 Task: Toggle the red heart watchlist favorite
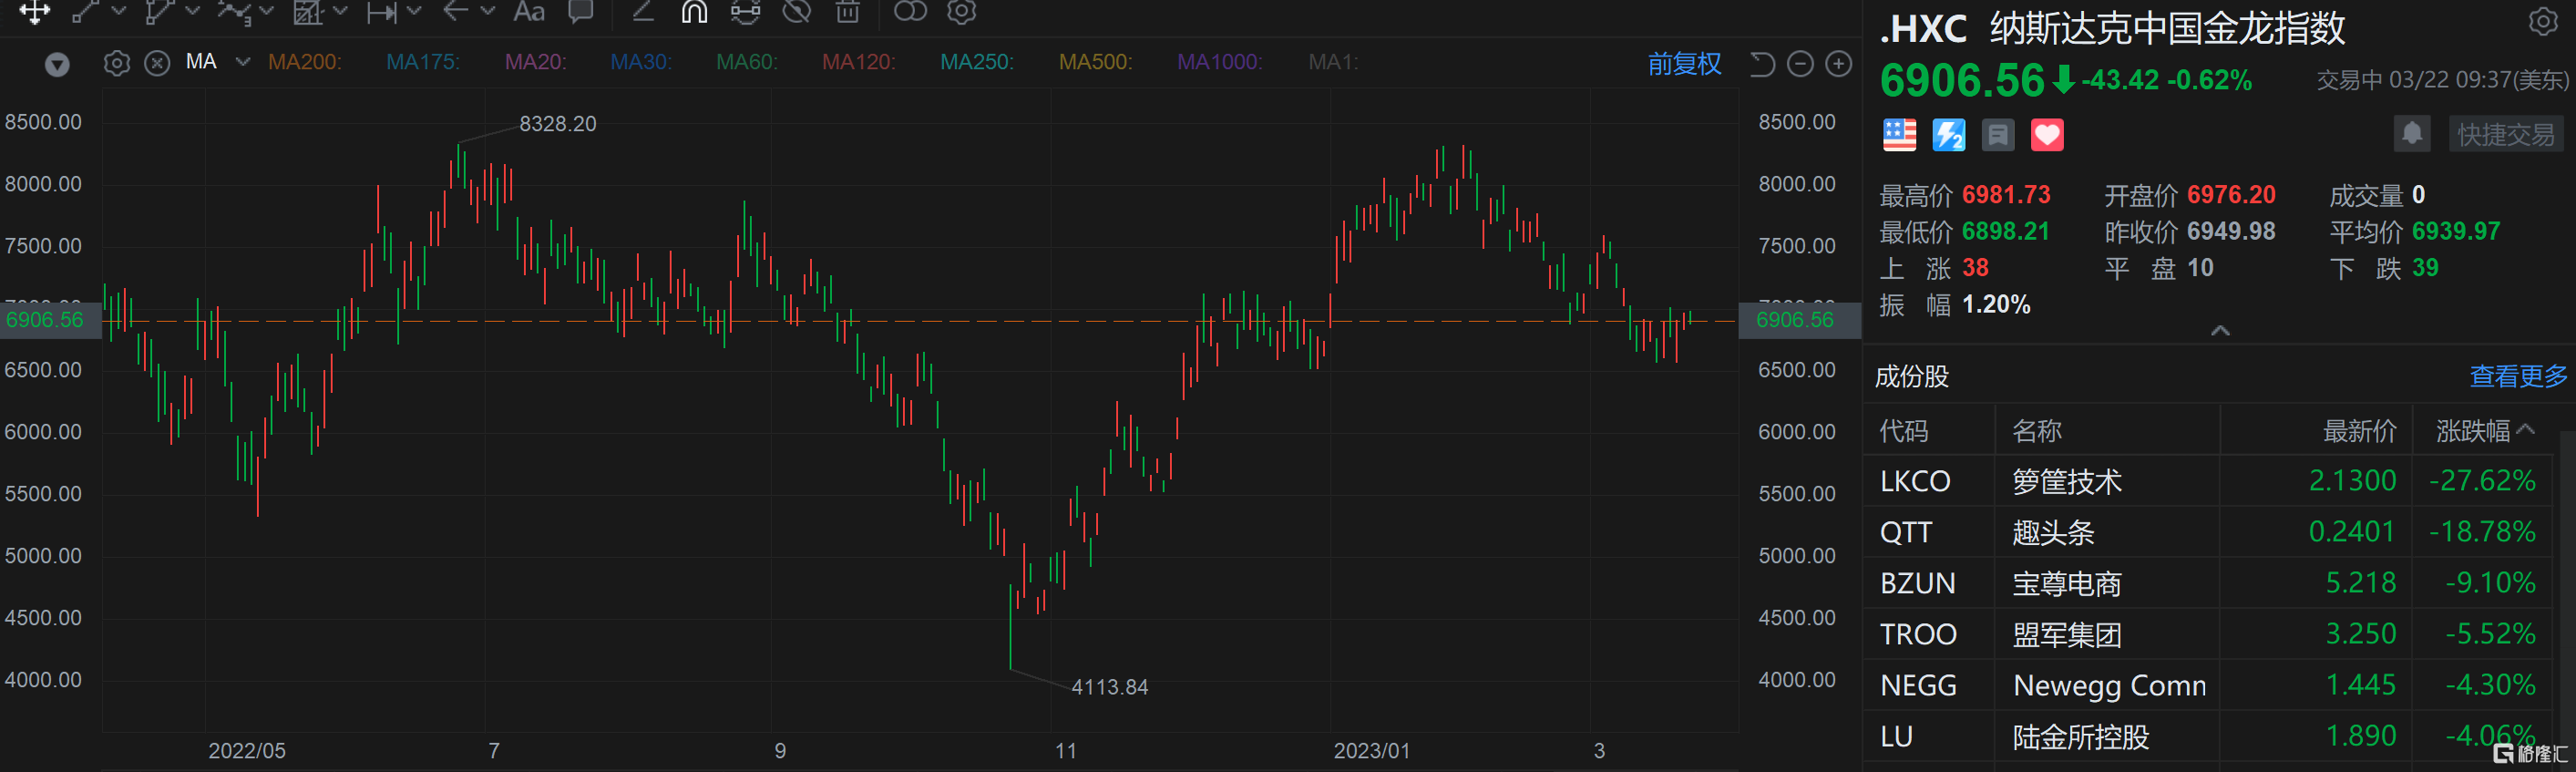[x=2047, y=134]
